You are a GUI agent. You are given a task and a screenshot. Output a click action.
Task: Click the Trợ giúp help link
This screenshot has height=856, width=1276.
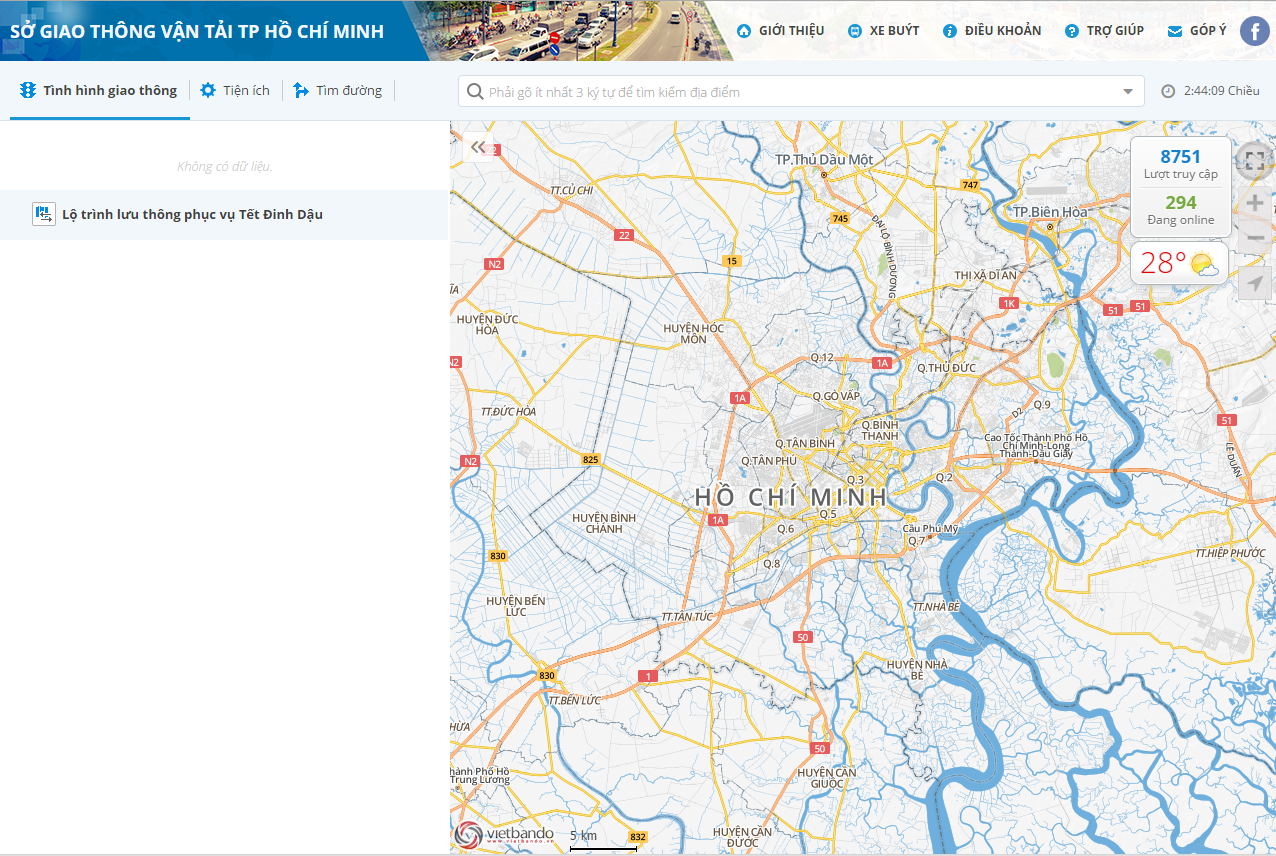1104,31
